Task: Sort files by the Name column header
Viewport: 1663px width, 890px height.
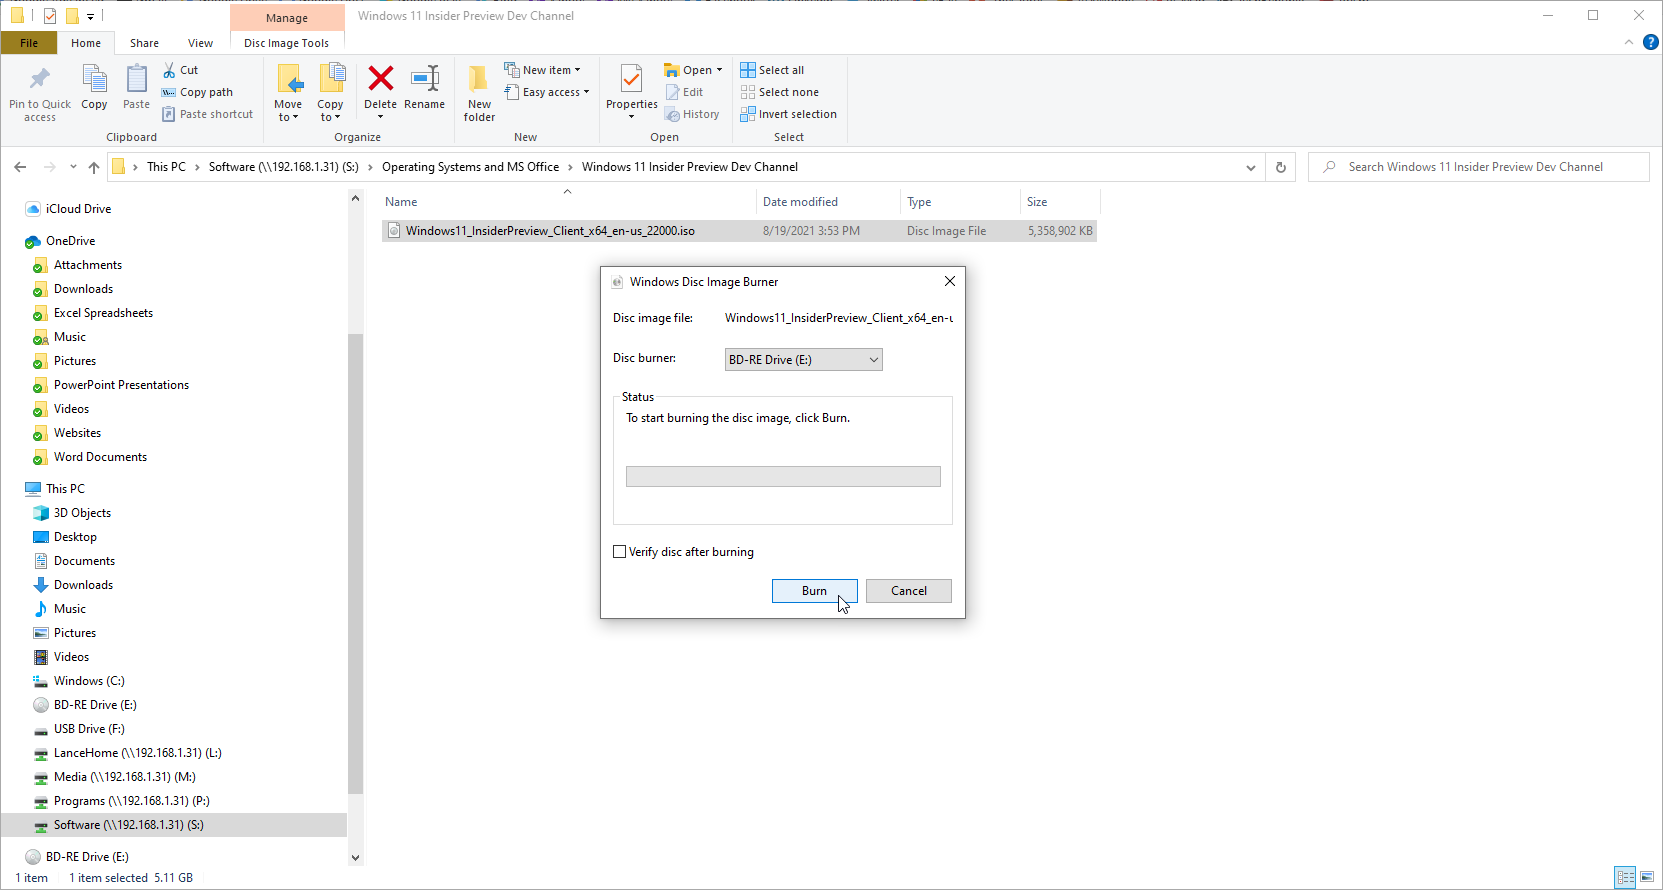Action: 567,202
